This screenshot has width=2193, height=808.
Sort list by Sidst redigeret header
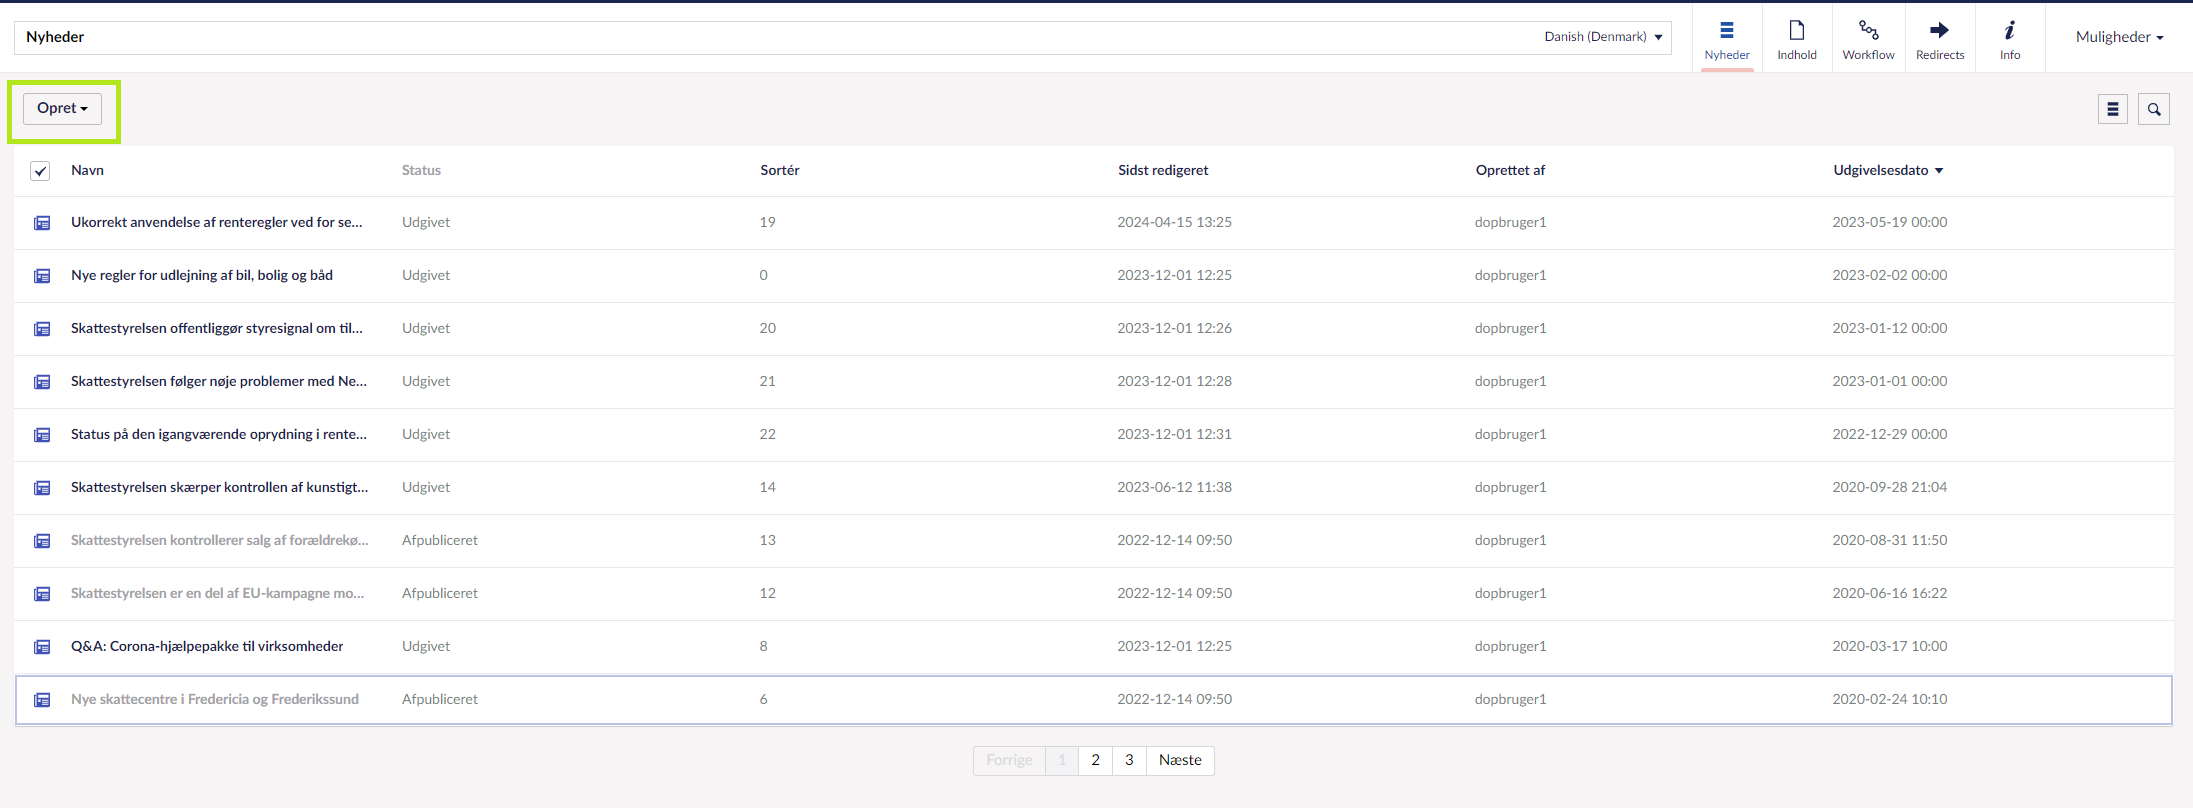click(x=1162, y=170)
